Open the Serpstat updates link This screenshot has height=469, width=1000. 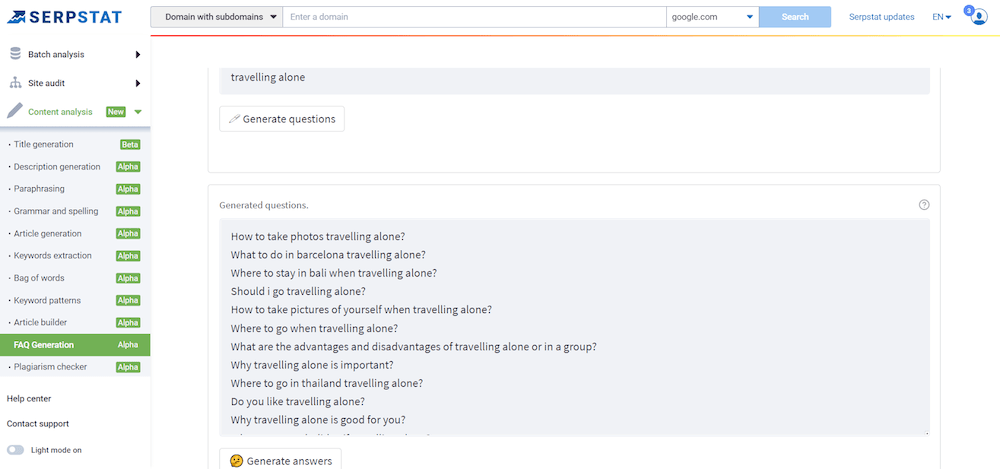tap(881, 17)
